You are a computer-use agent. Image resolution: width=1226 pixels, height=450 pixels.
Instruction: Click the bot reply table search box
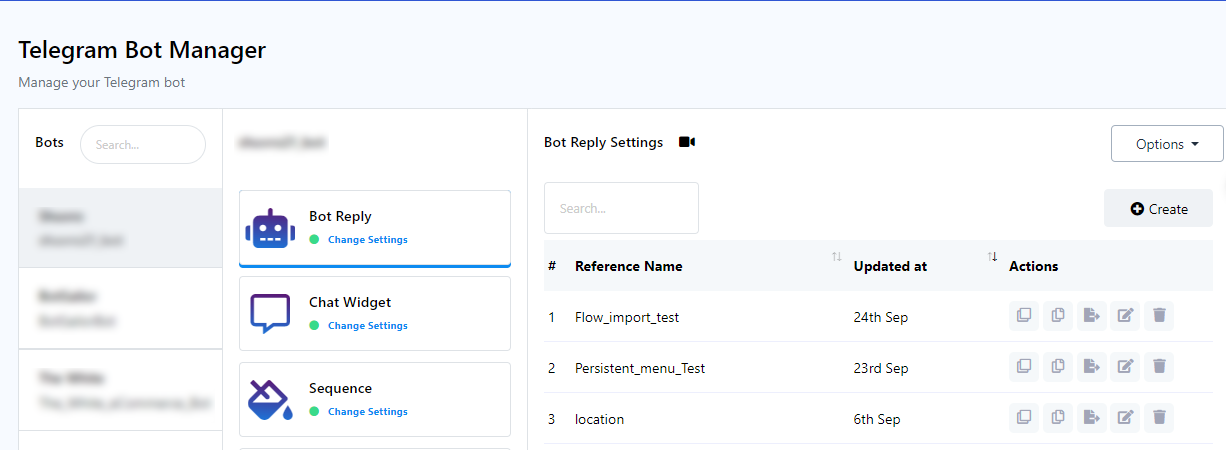[620, 208]
